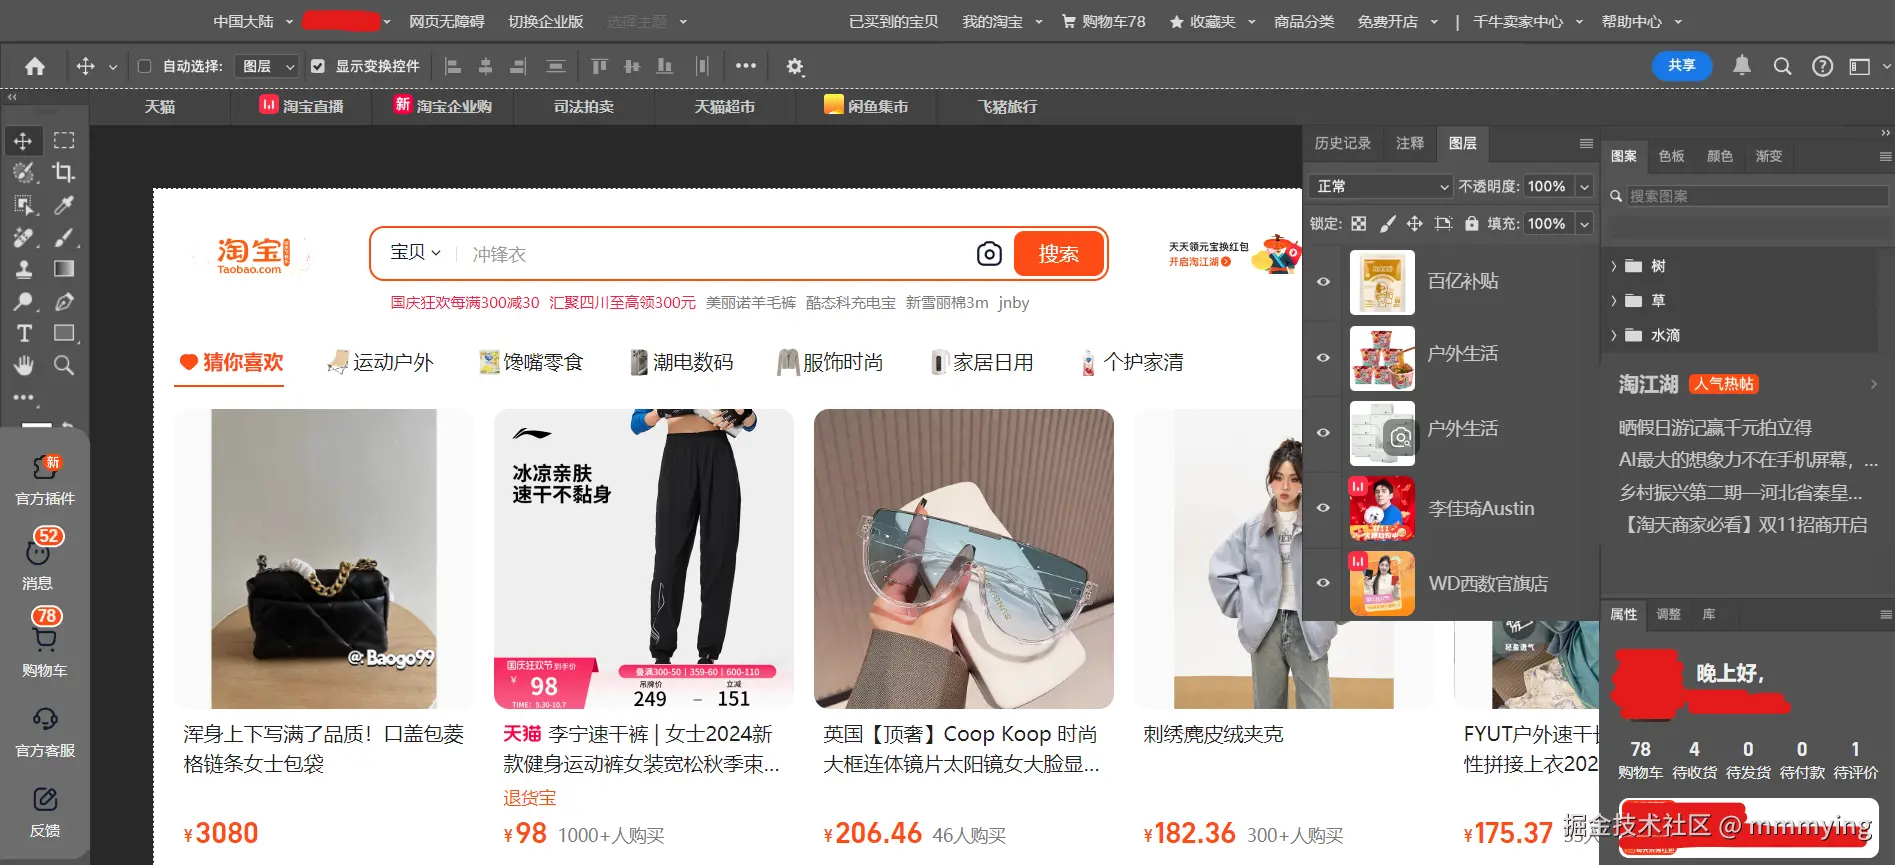Select the Pen tool

tap(64, 301)
